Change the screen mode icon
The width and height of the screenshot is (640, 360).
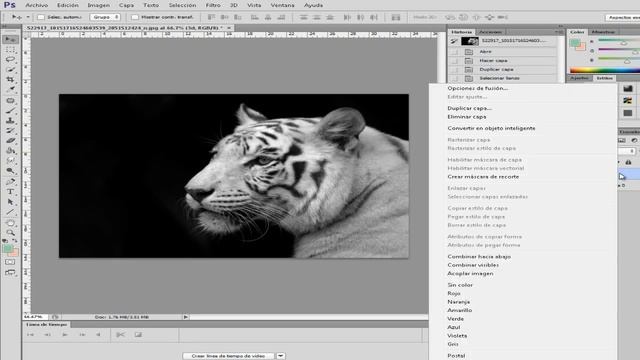10,272
